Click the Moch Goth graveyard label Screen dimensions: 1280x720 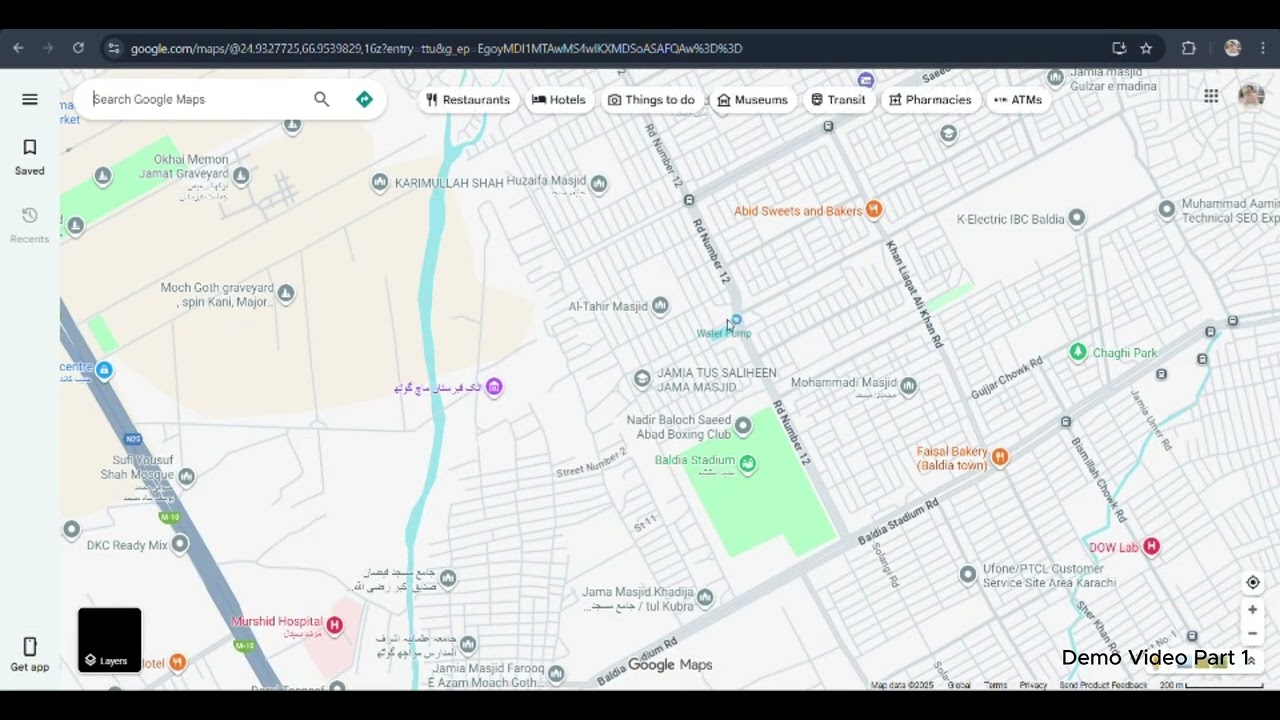coord(217,295)
